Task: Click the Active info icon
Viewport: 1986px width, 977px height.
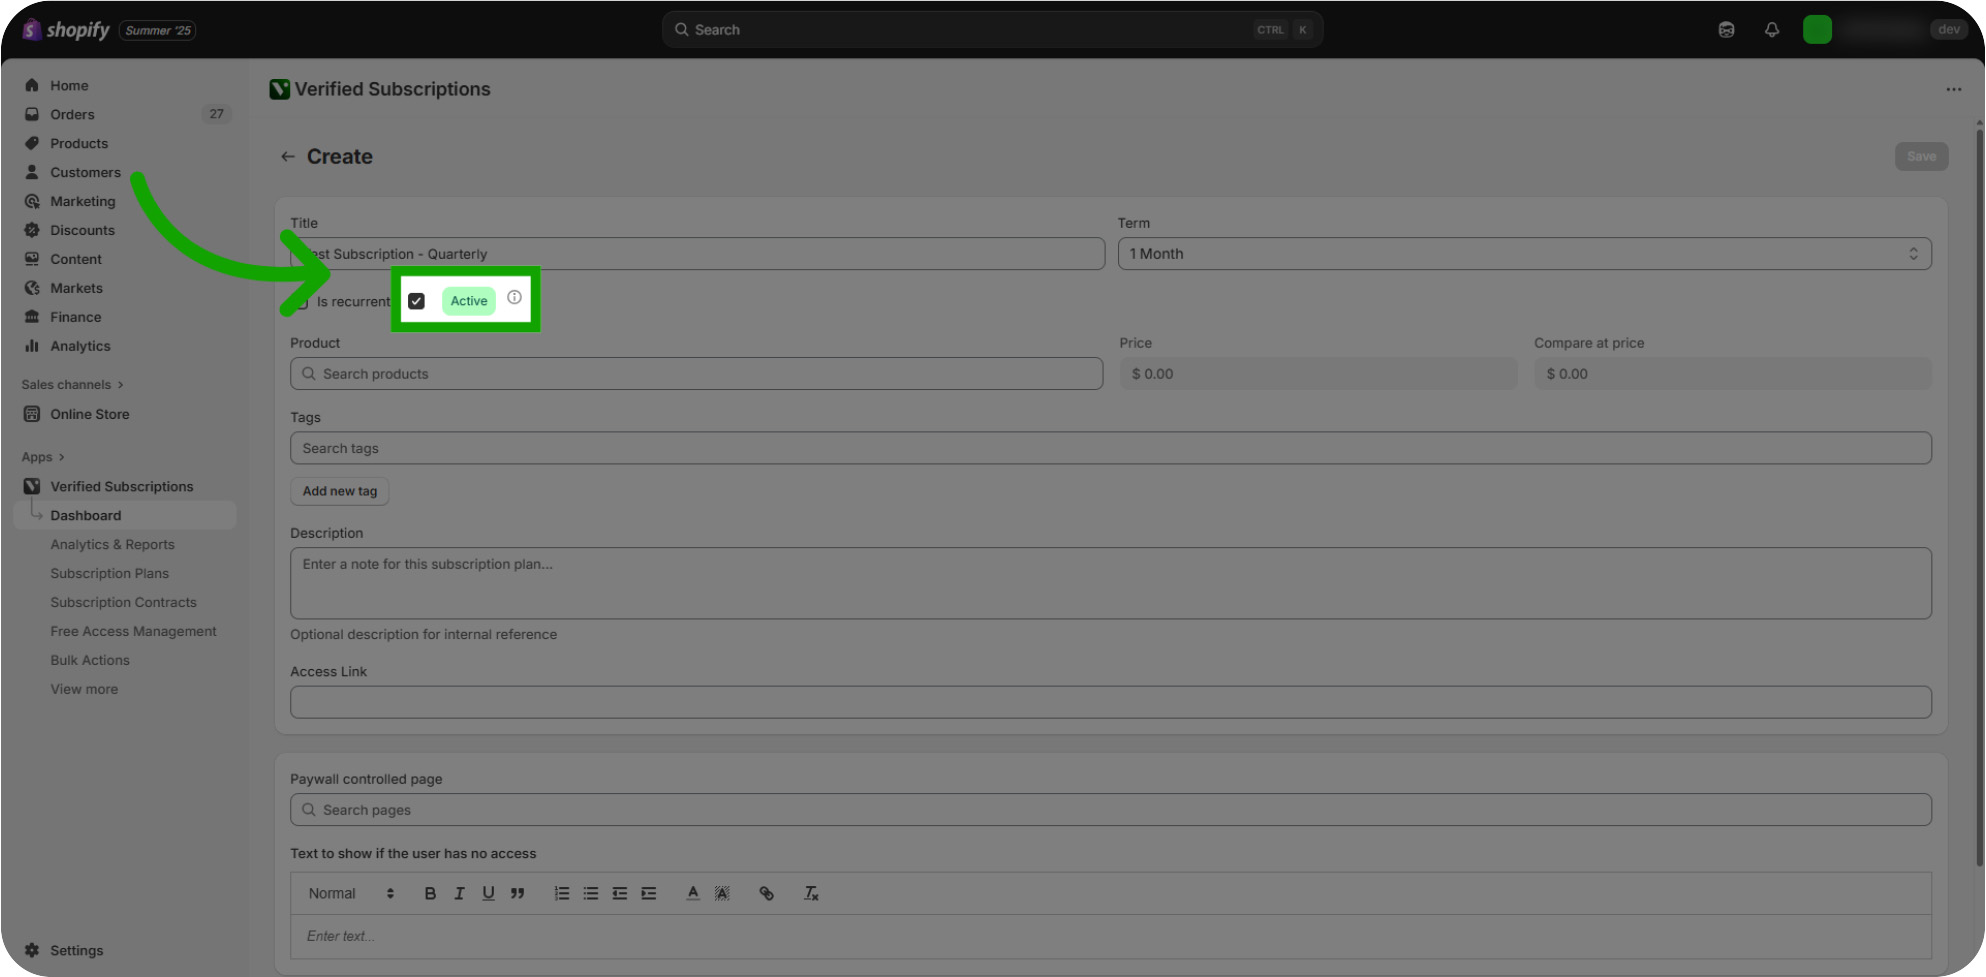Action: click(514, 297)
